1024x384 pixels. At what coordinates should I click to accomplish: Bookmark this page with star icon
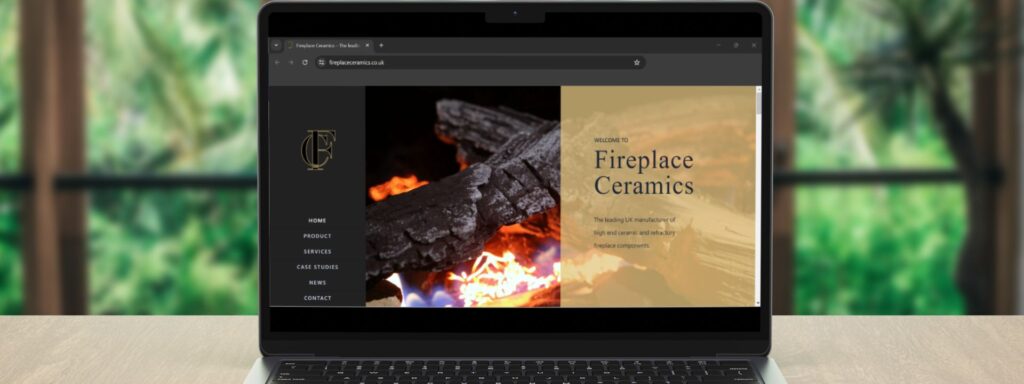point(637,63)
